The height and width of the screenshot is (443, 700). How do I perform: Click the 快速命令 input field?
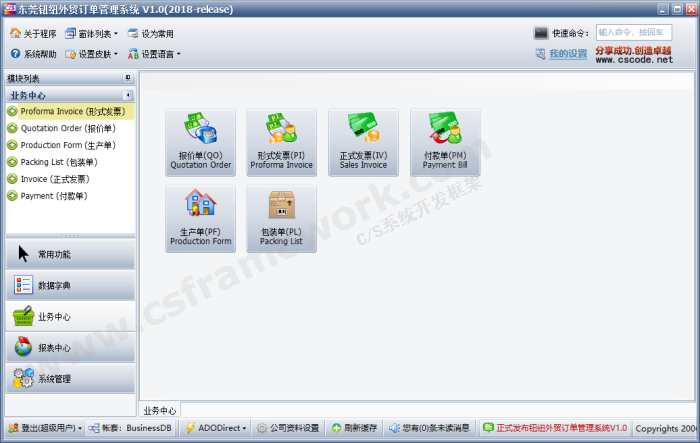coord(633,33)
